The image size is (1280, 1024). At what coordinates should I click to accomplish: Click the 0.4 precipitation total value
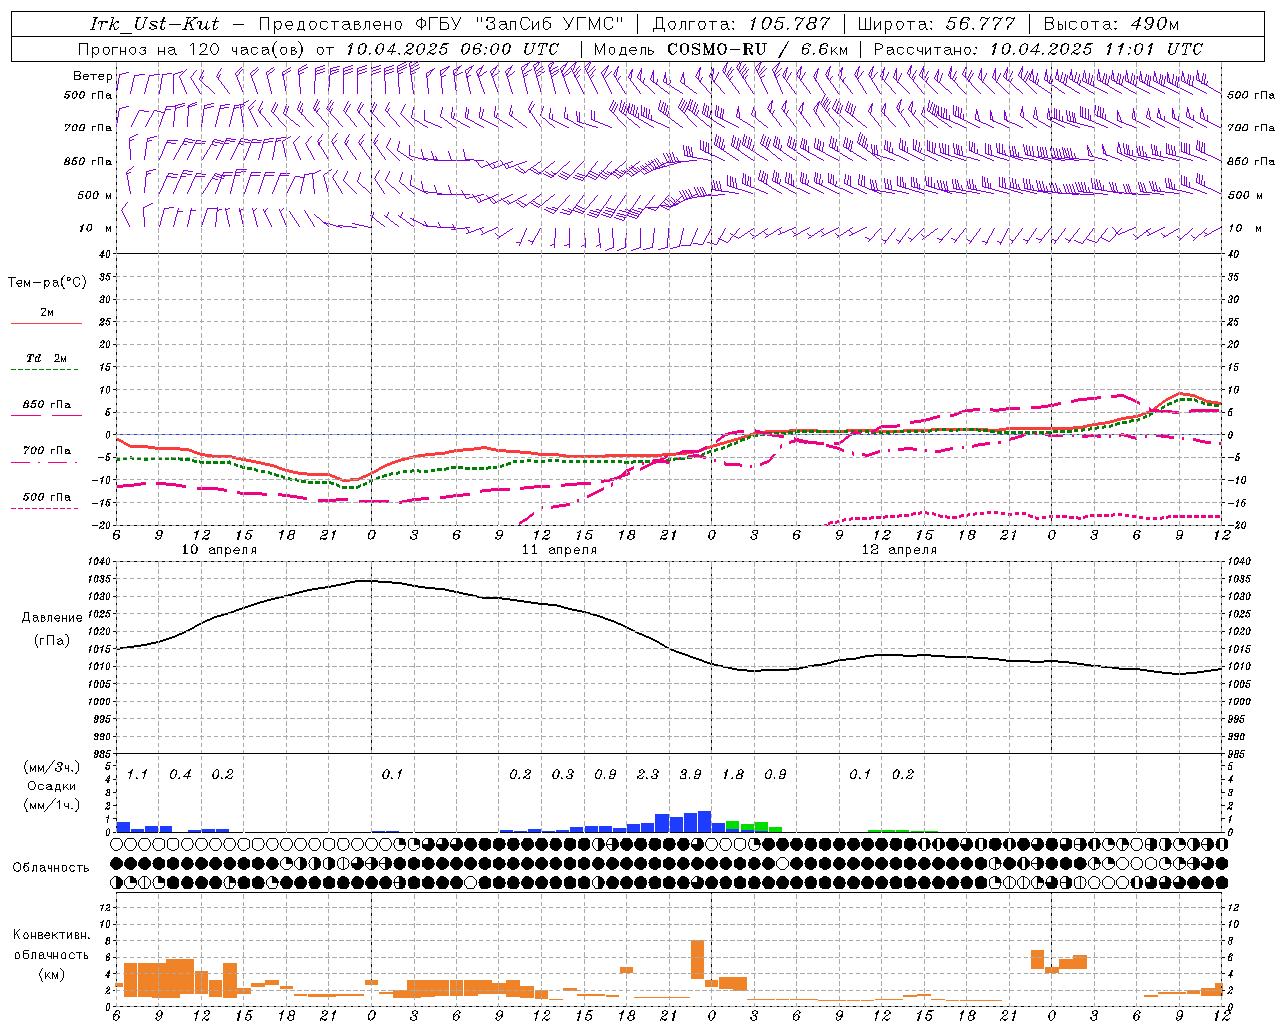point(180,774)
